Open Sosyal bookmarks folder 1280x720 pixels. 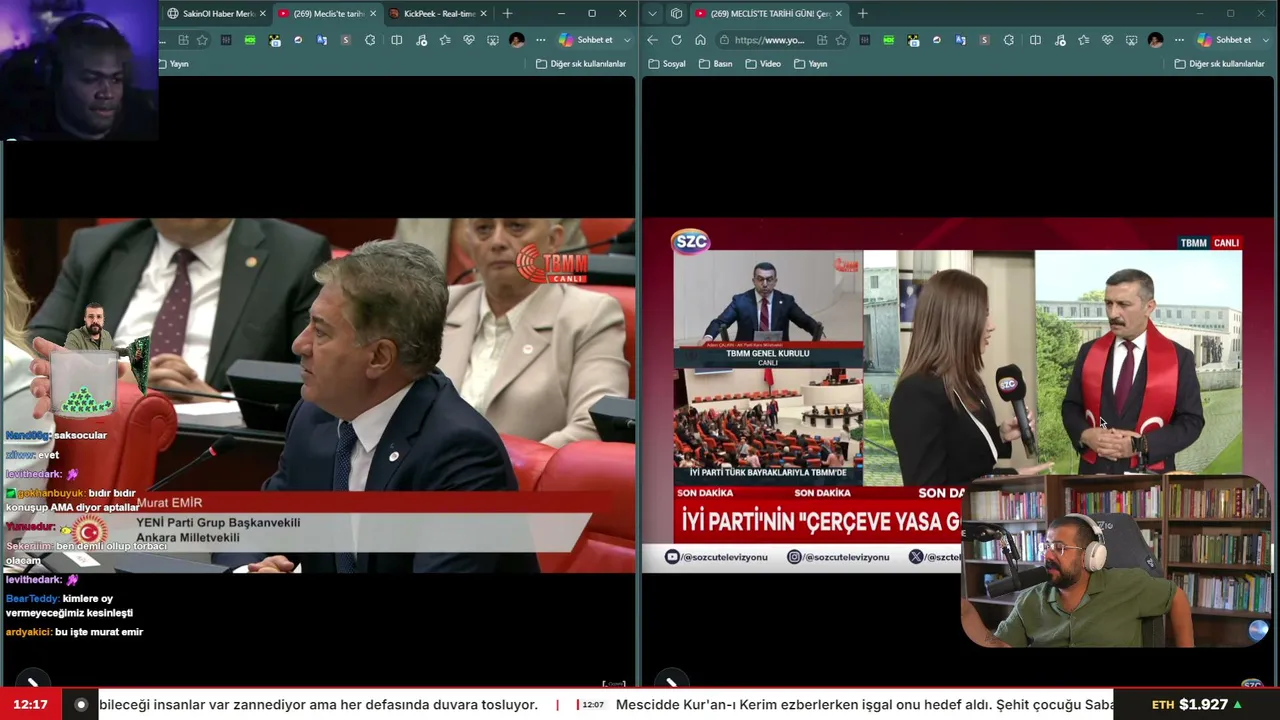(x=667, y=64)
